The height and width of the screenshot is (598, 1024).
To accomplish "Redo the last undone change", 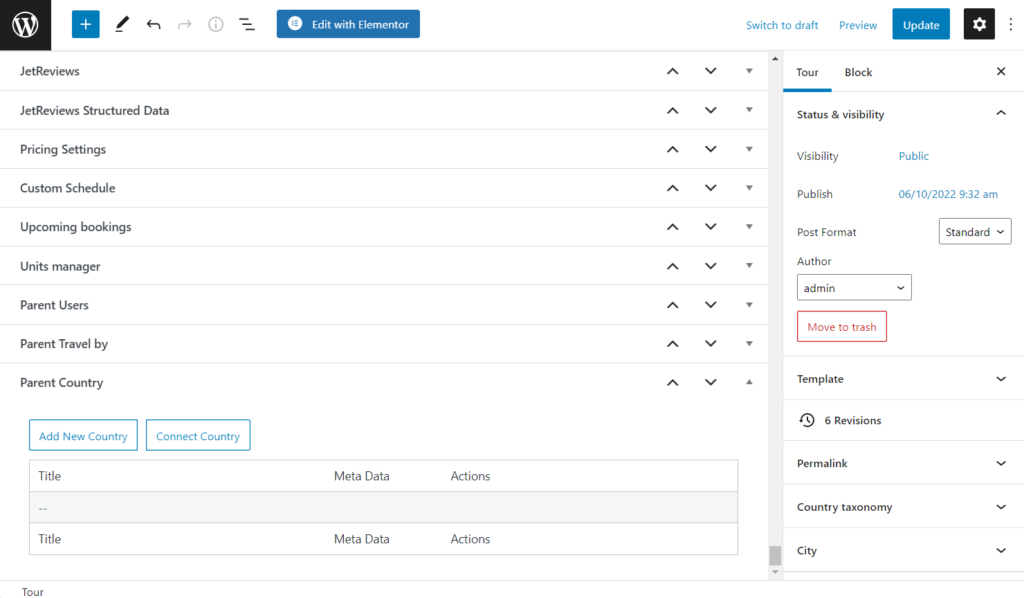I will 185,25.
